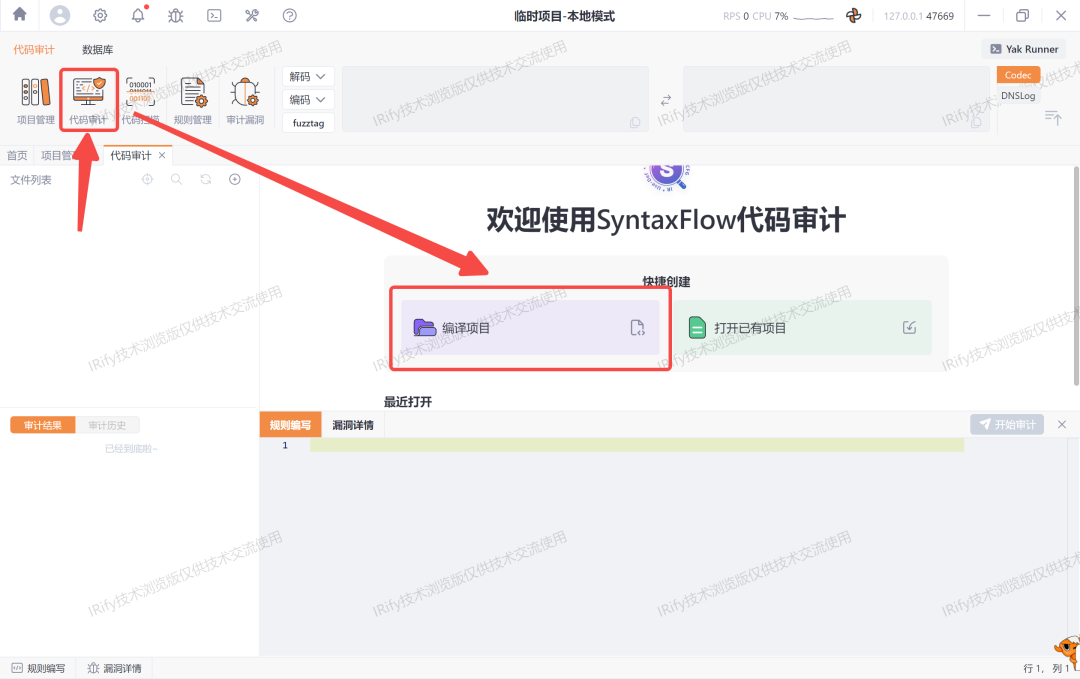Click the fuzztag button
Image resolution: width=1080 pixels, height=679 pixels.
(308, 123)
